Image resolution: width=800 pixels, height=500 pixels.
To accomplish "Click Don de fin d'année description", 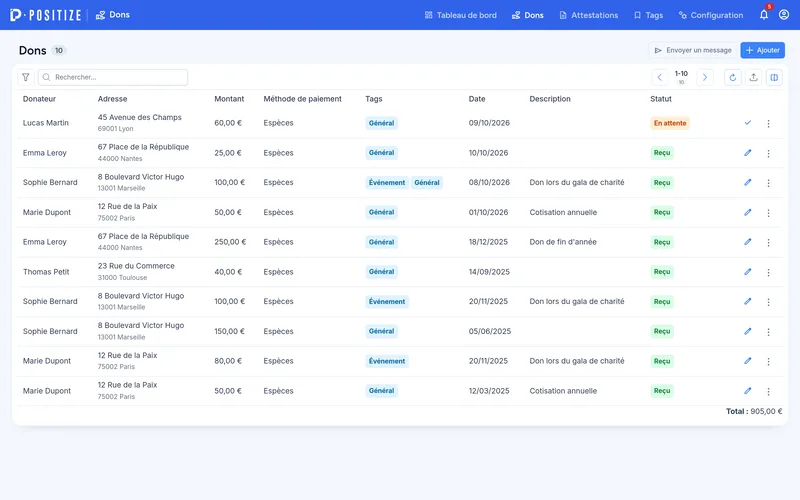I will point(563,242).
